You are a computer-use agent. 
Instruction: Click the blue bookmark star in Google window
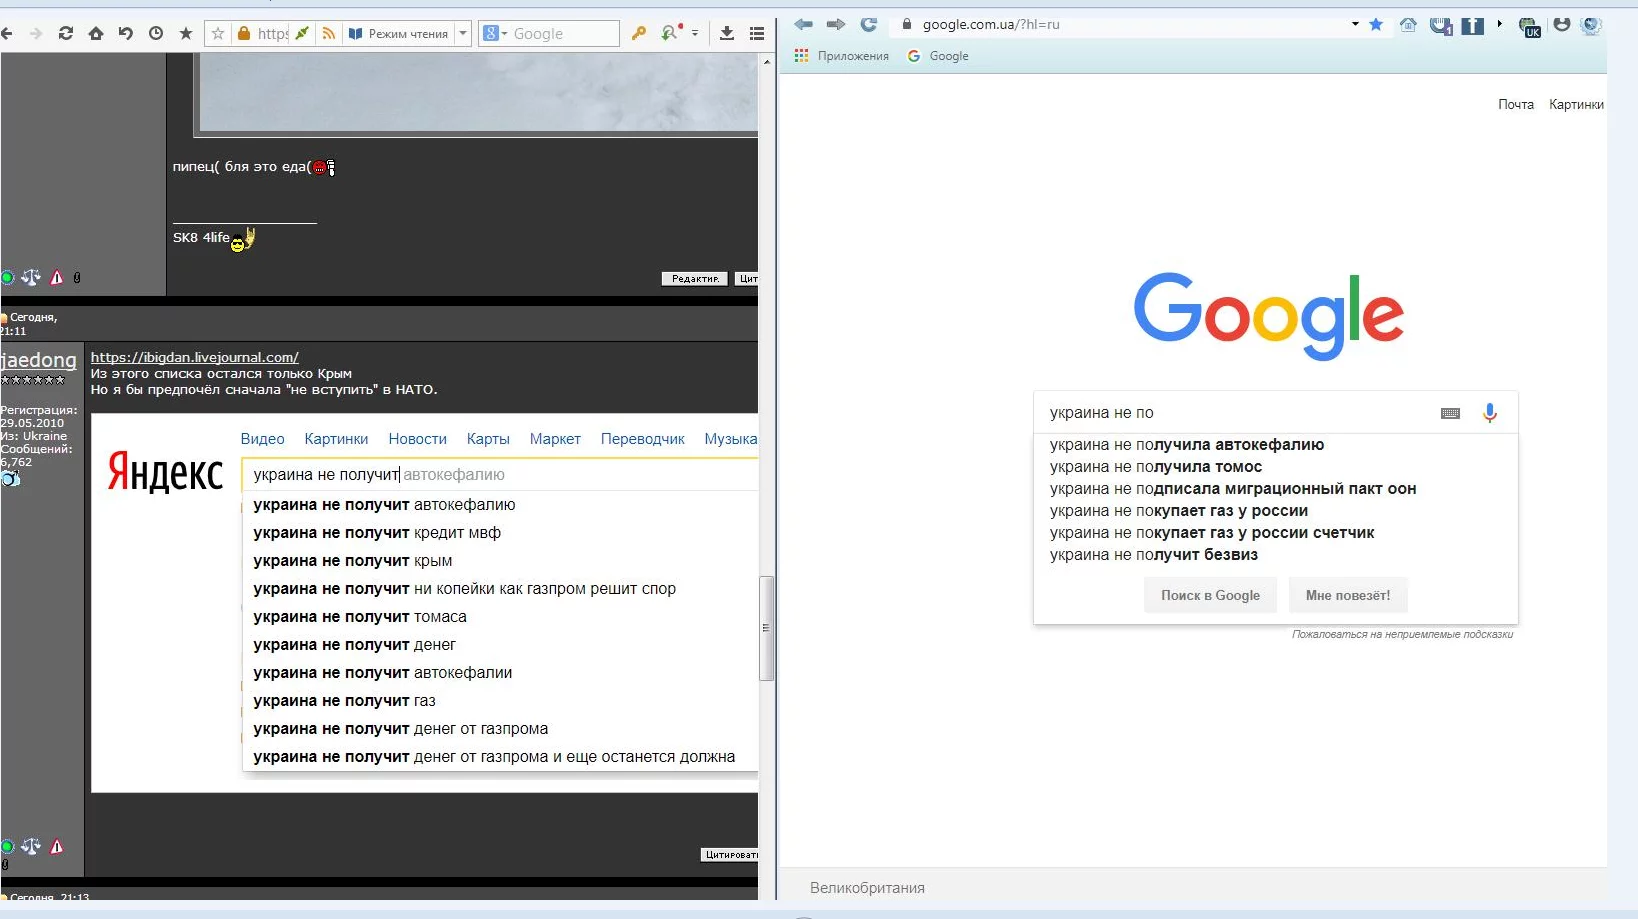[1376, 24]
